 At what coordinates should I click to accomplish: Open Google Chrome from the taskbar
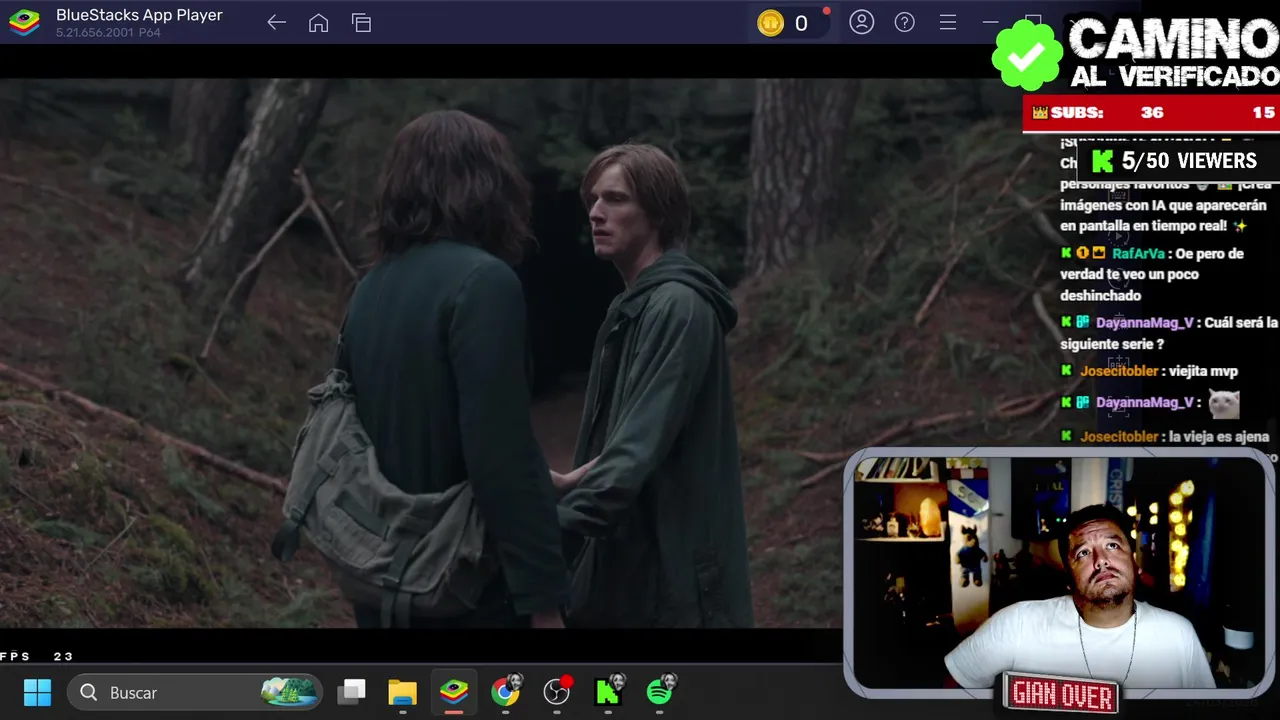[x=506, y=692]
